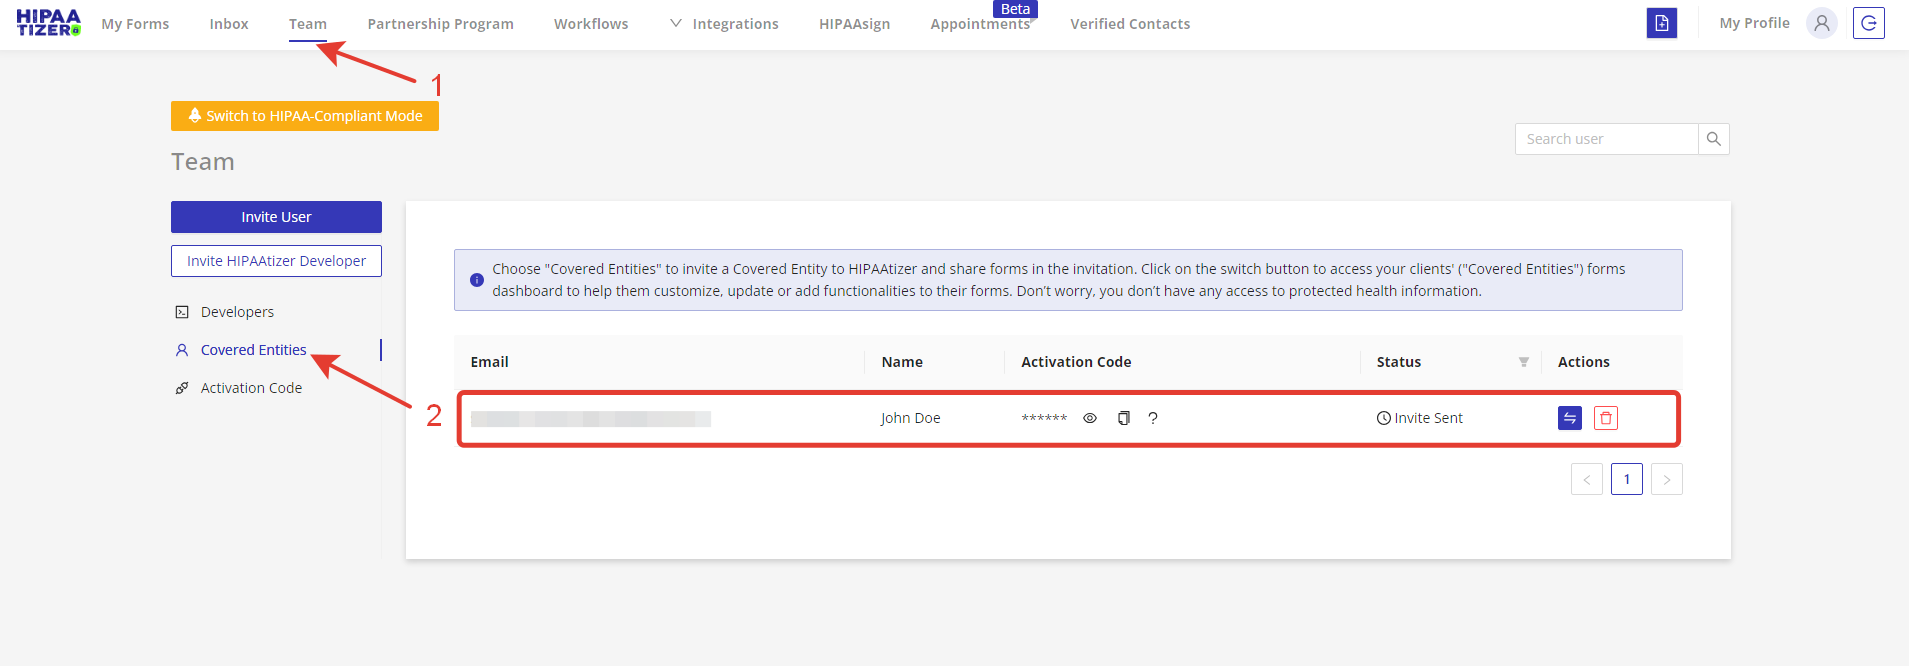Focus the Search user field

1606,139
